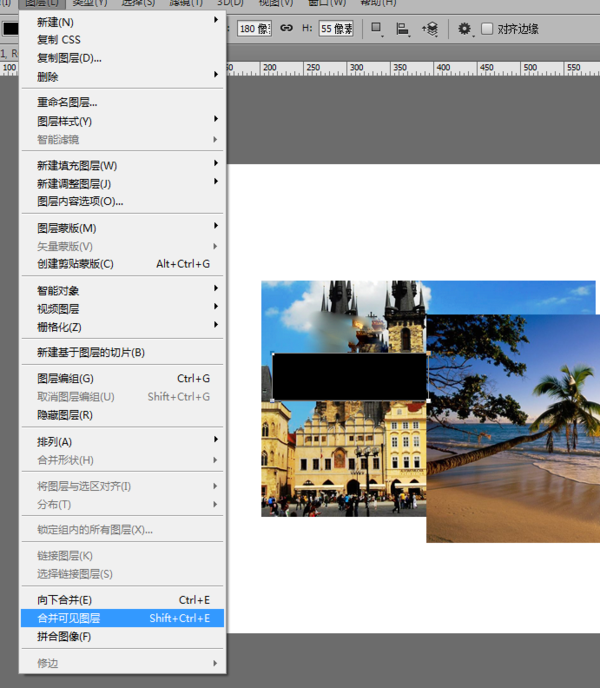Expand the 图层样式(Y) submenu
The width and height of the screenshot is (600, 688).
click(x=122, y=121)
